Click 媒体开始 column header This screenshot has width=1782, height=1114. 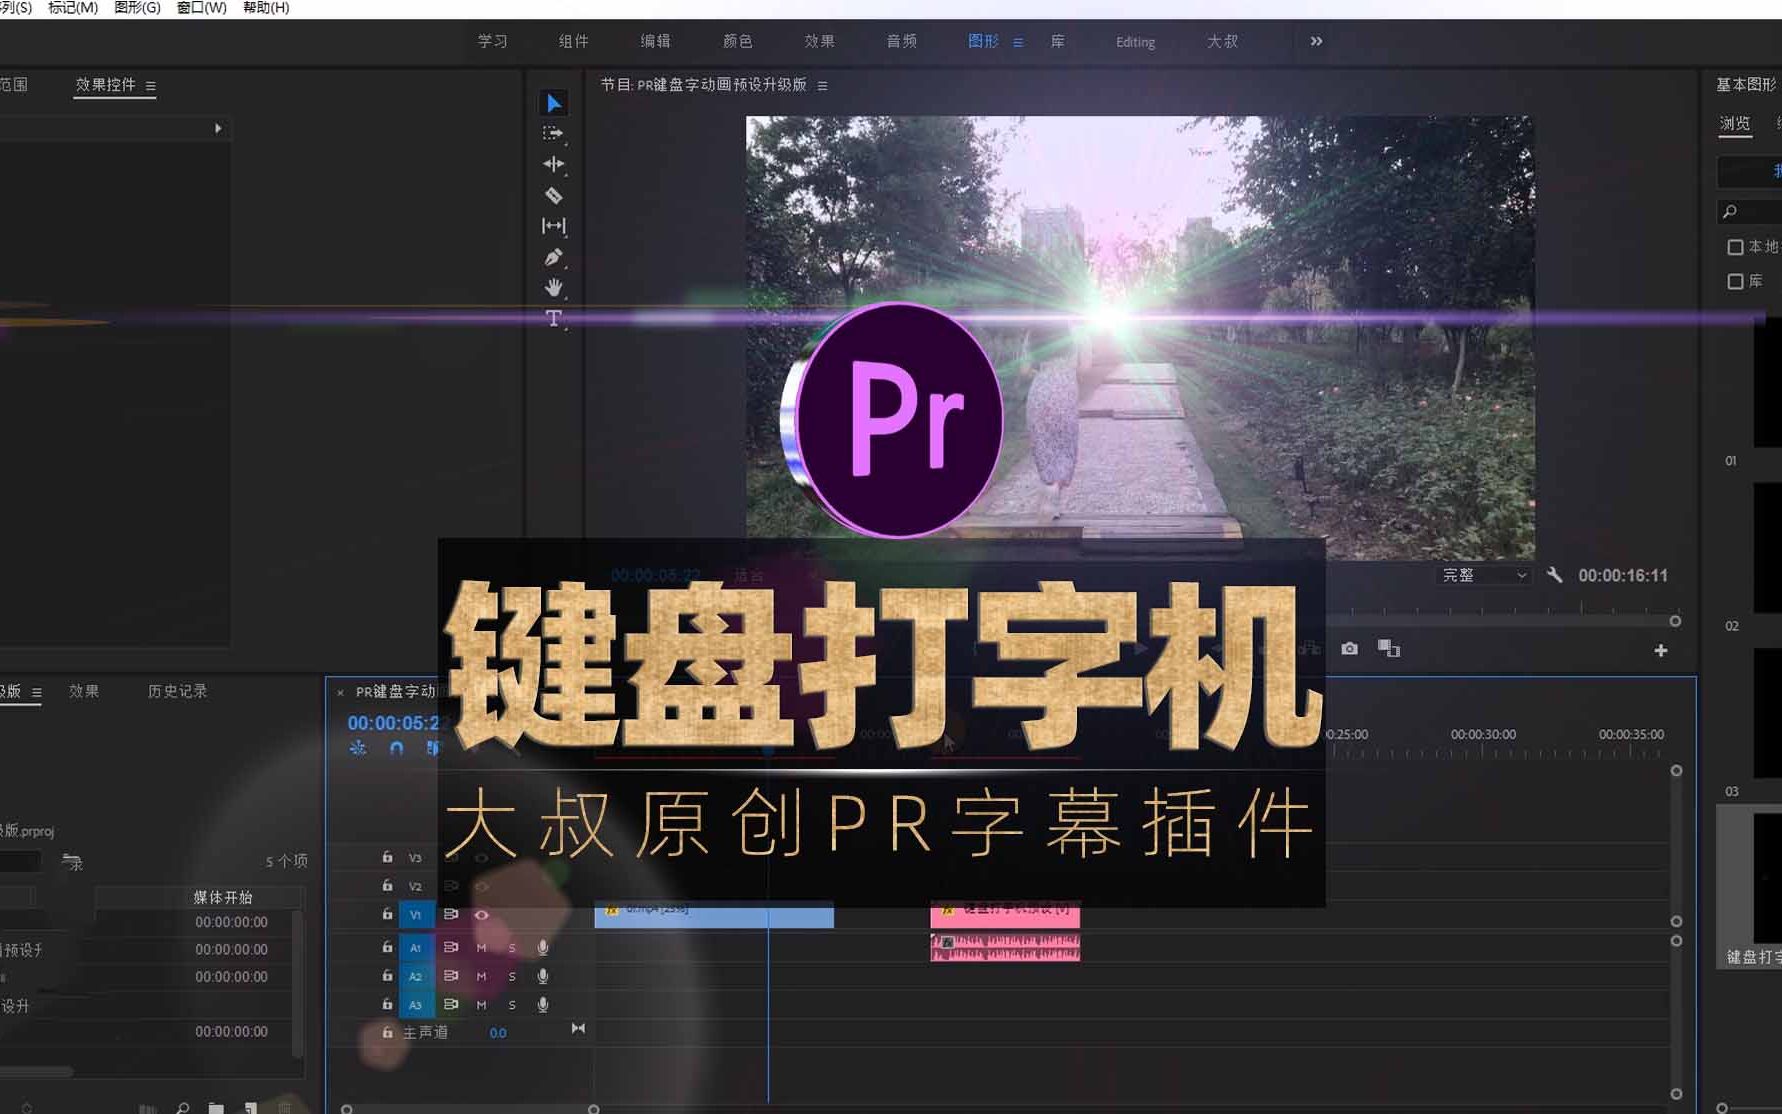pyautogui.click(x=222, y=897)
